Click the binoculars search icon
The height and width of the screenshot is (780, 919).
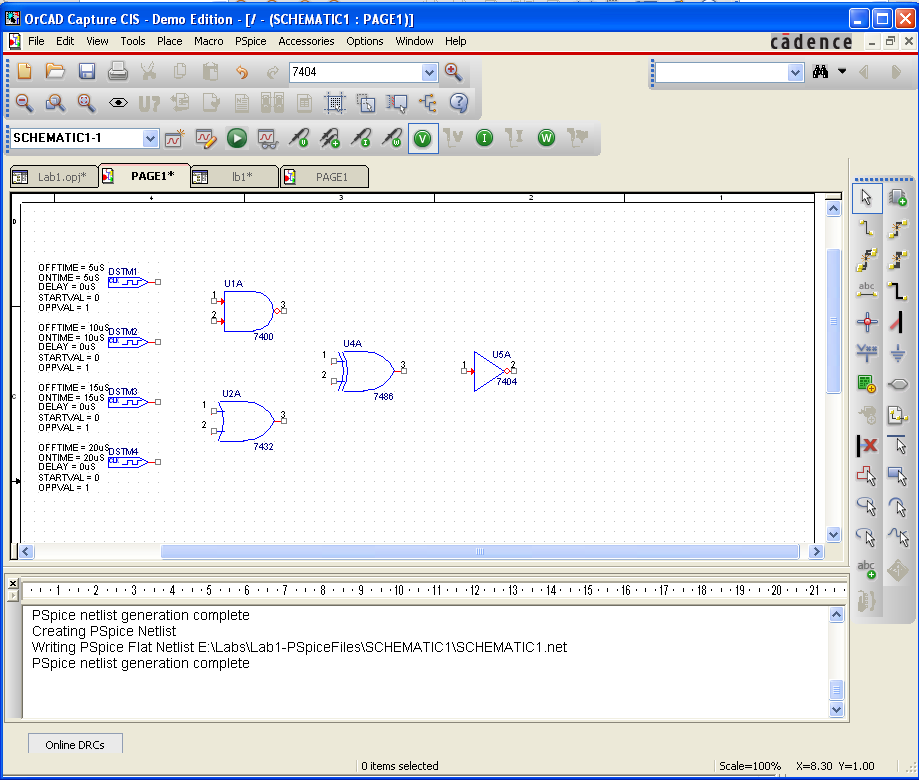tap(820, 72)
